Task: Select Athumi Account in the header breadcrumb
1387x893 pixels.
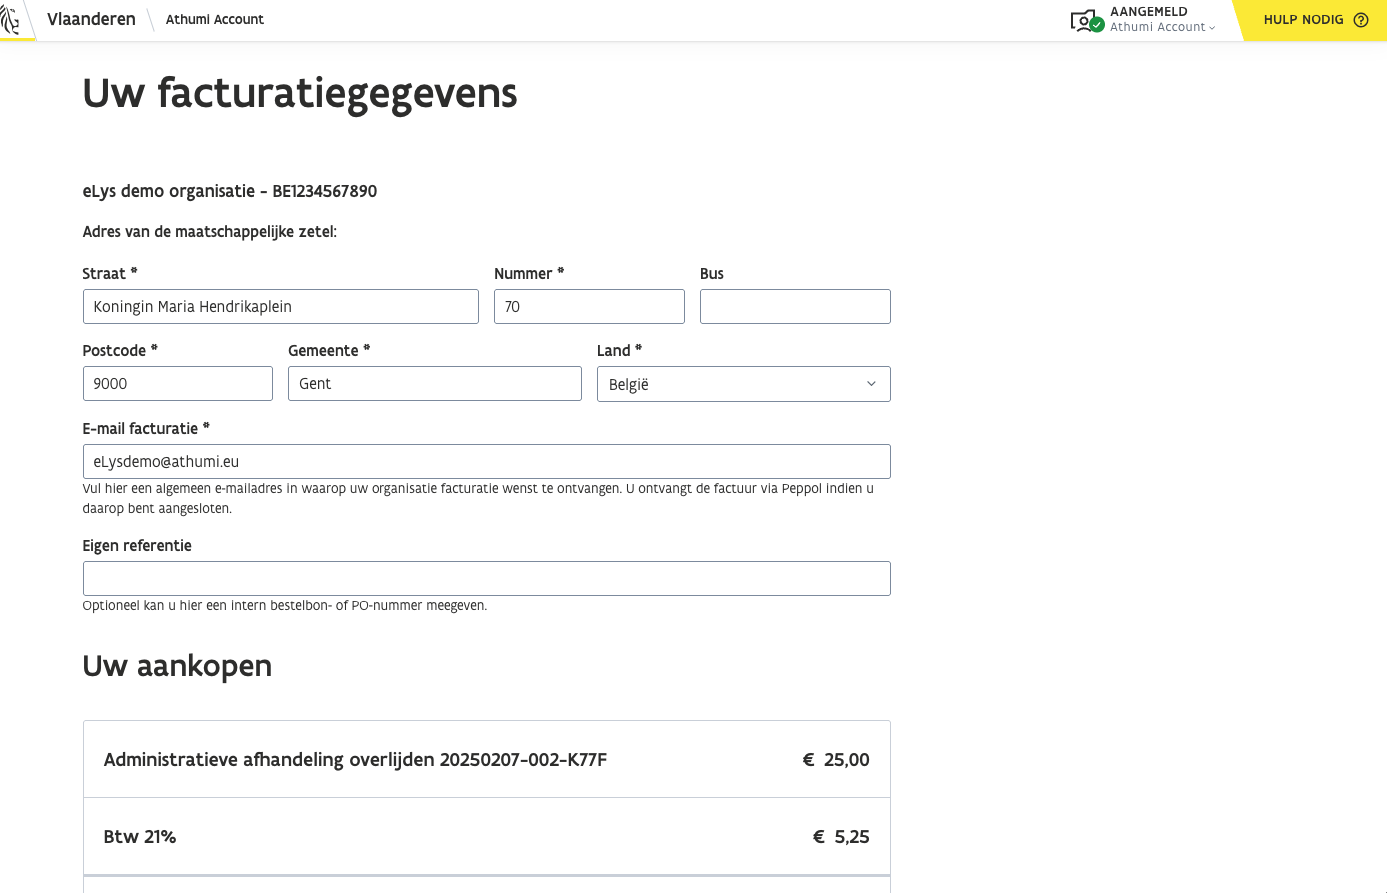Action: pyautogui.click(x=214, y=19)
